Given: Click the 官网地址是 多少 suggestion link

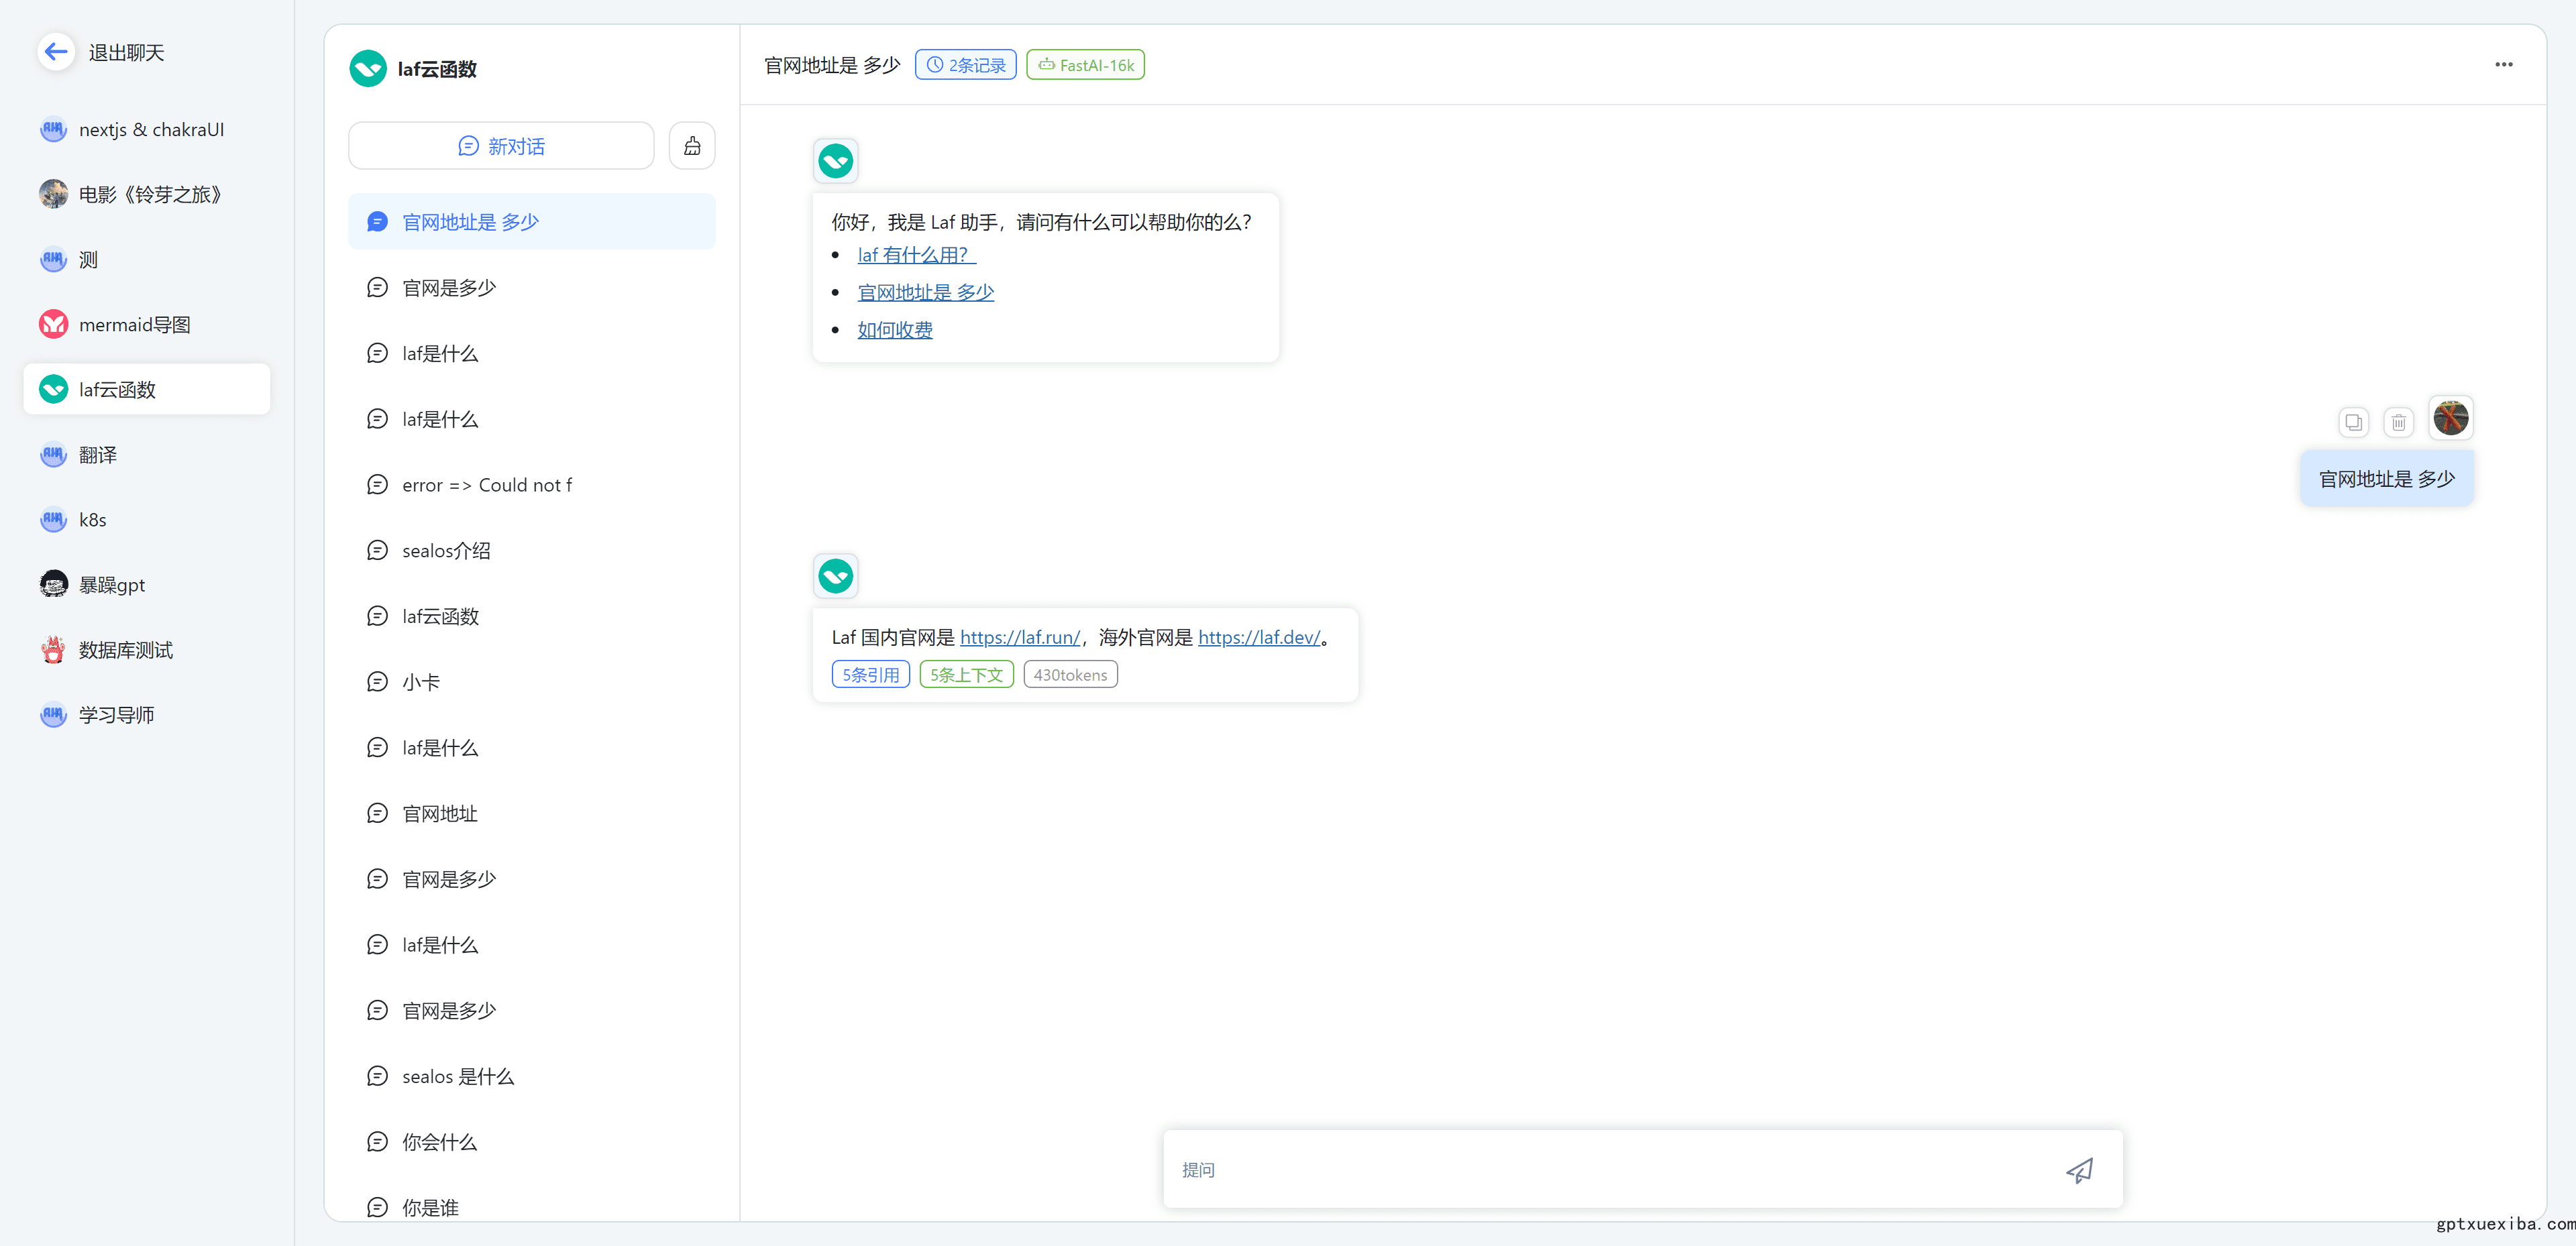Looking at the screenshot, I should (x=926, y=292).
